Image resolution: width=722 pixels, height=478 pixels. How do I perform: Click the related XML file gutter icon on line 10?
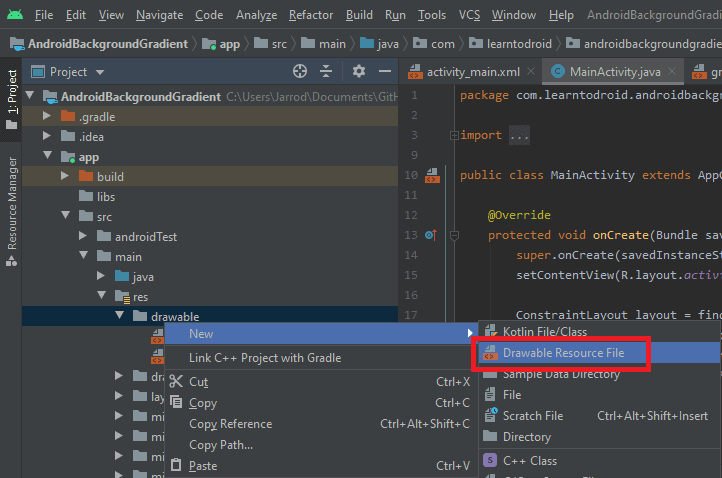tap(432, 175)
